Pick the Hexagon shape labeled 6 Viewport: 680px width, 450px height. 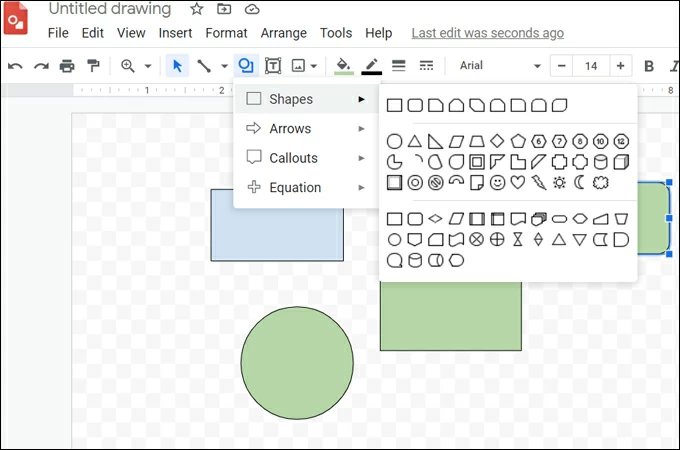[x=539, y=141]
